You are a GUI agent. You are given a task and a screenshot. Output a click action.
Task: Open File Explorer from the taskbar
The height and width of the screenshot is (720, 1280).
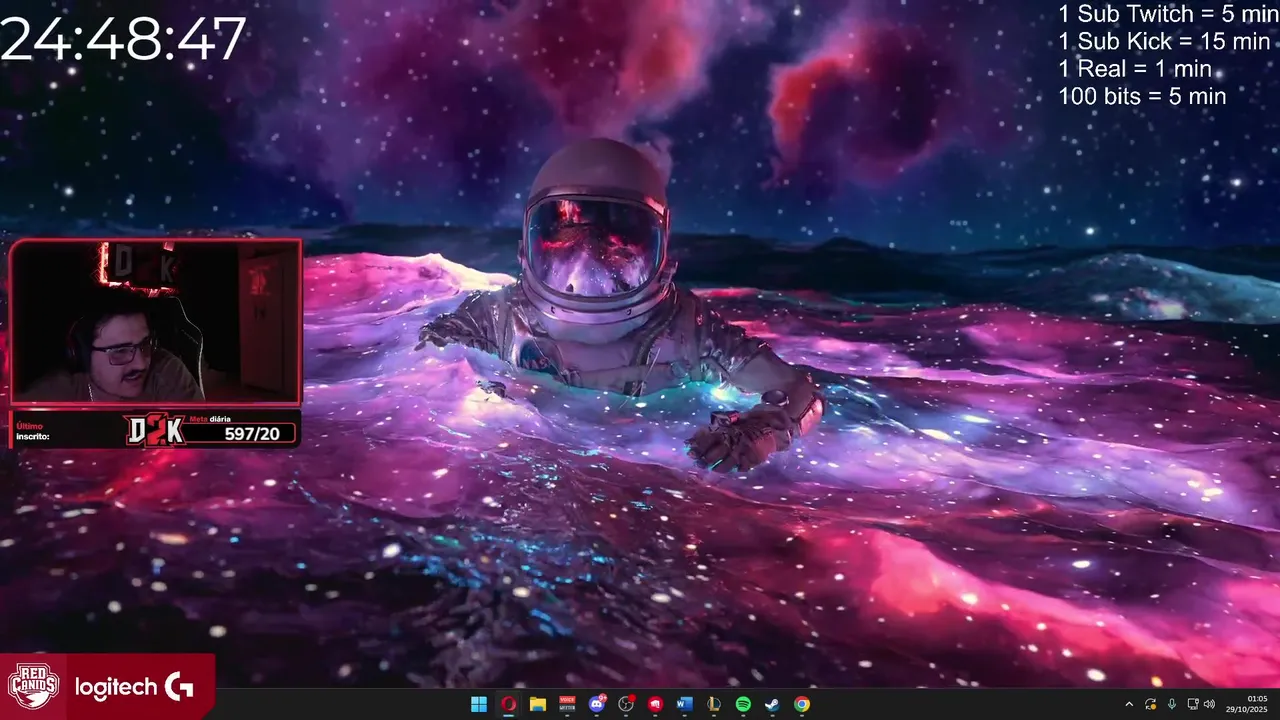537,704
